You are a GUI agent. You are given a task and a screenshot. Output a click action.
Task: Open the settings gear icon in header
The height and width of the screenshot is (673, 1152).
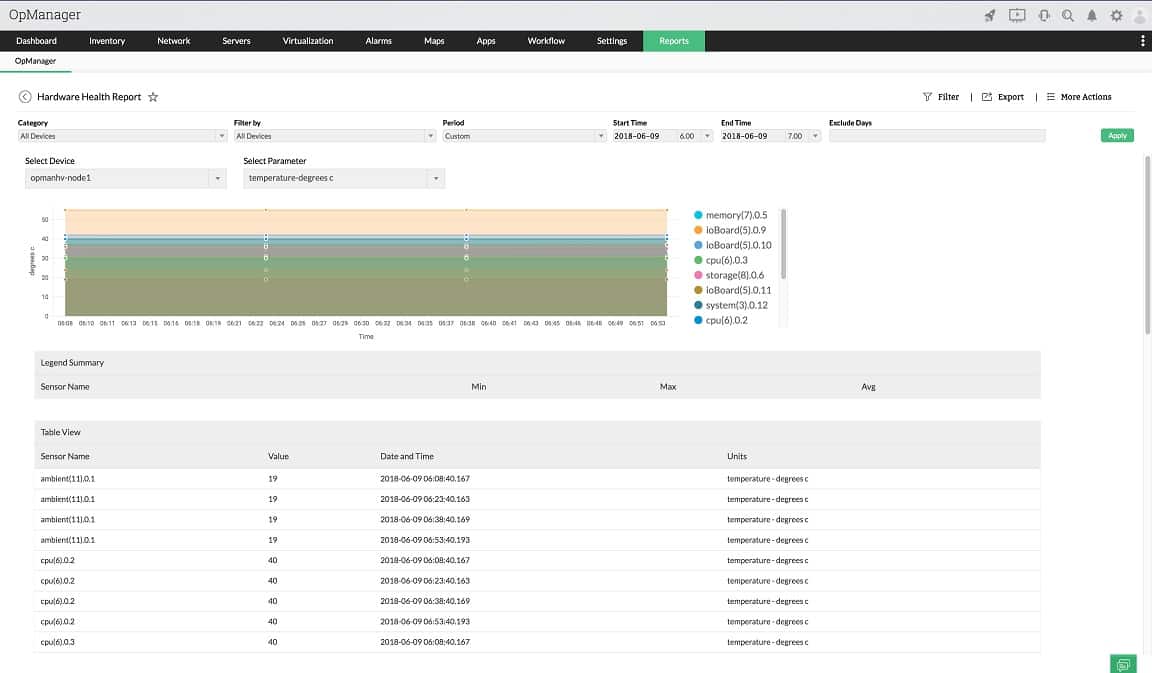click(x=1116, y=15)
